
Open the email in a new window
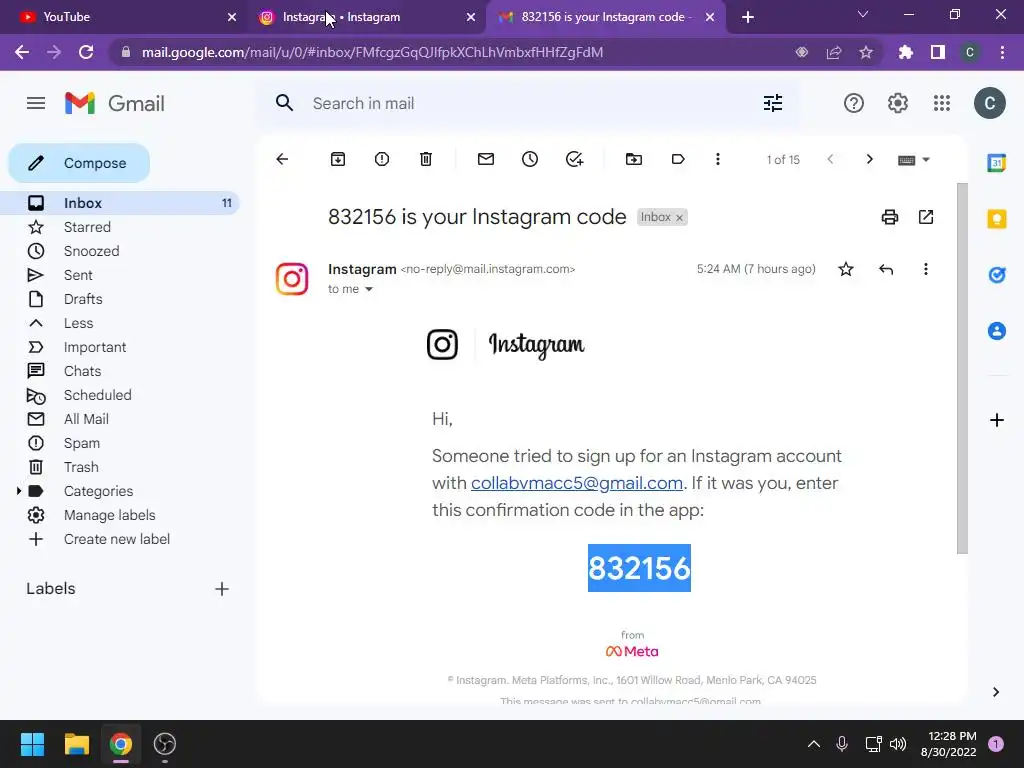click(926, 217)
